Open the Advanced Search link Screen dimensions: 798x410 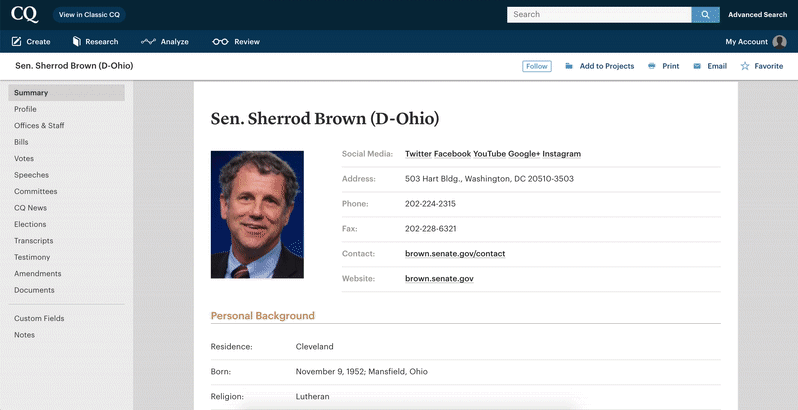coord(757,15)
